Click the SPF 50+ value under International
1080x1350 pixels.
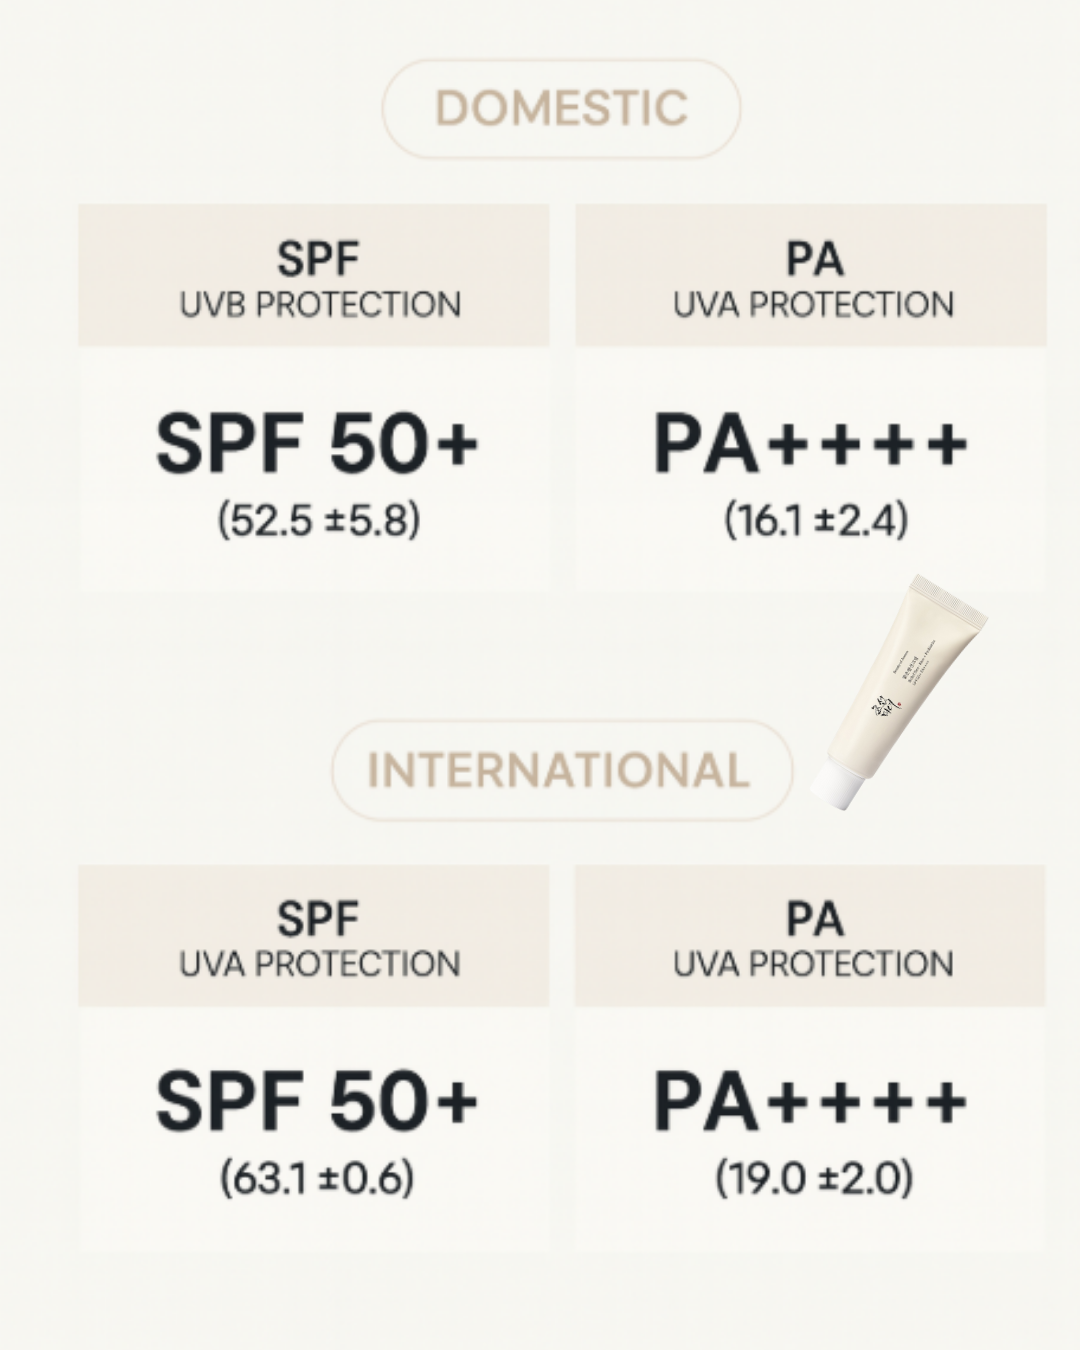click(x=317, y=1102)
